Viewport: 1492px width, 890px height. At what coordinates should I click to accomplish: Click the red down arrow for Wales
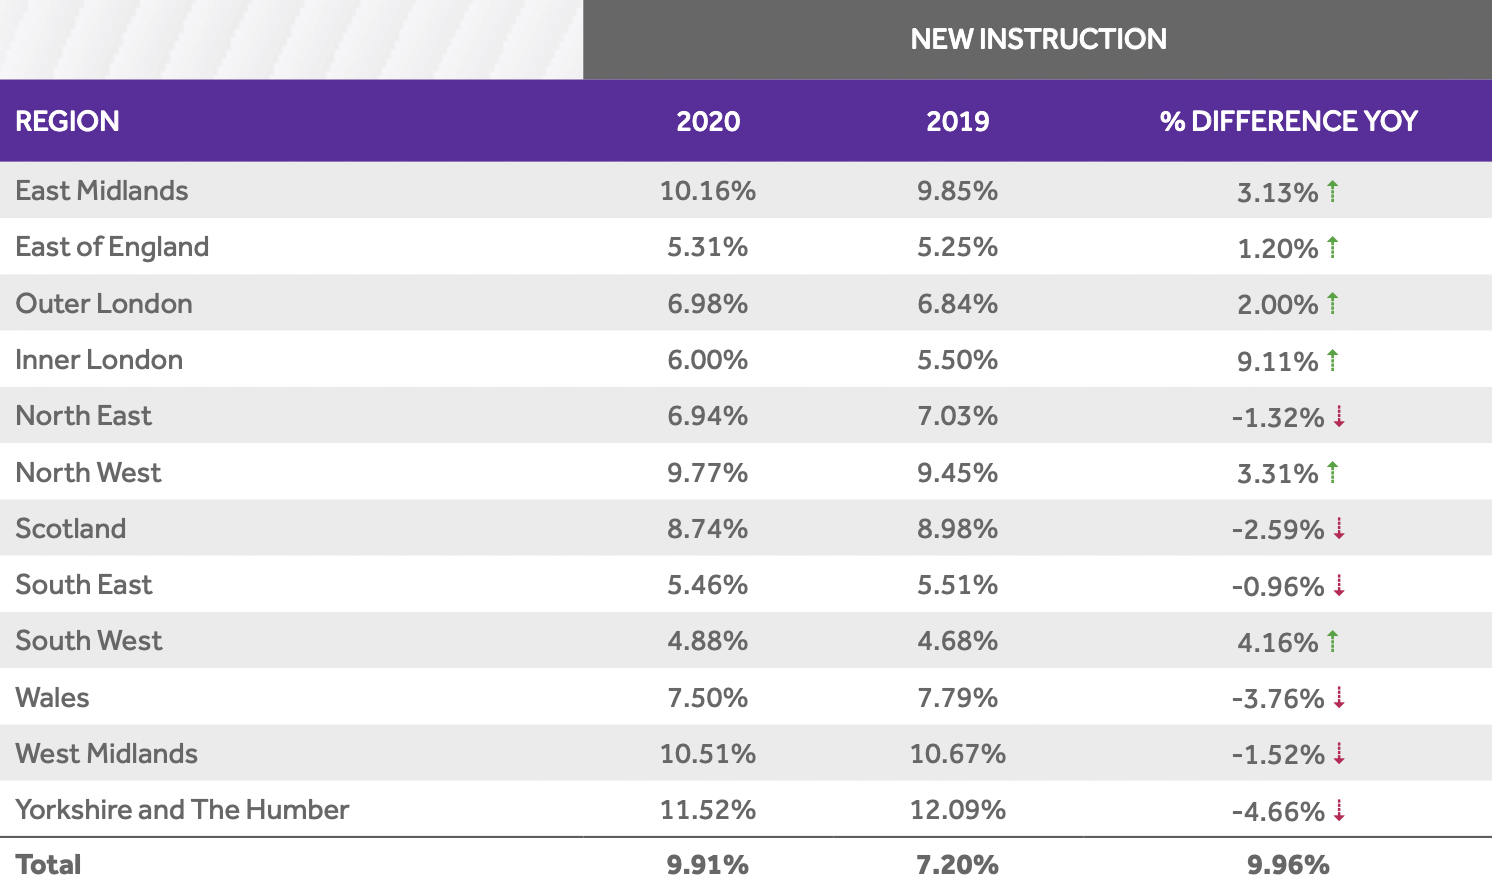[1339, 698]
